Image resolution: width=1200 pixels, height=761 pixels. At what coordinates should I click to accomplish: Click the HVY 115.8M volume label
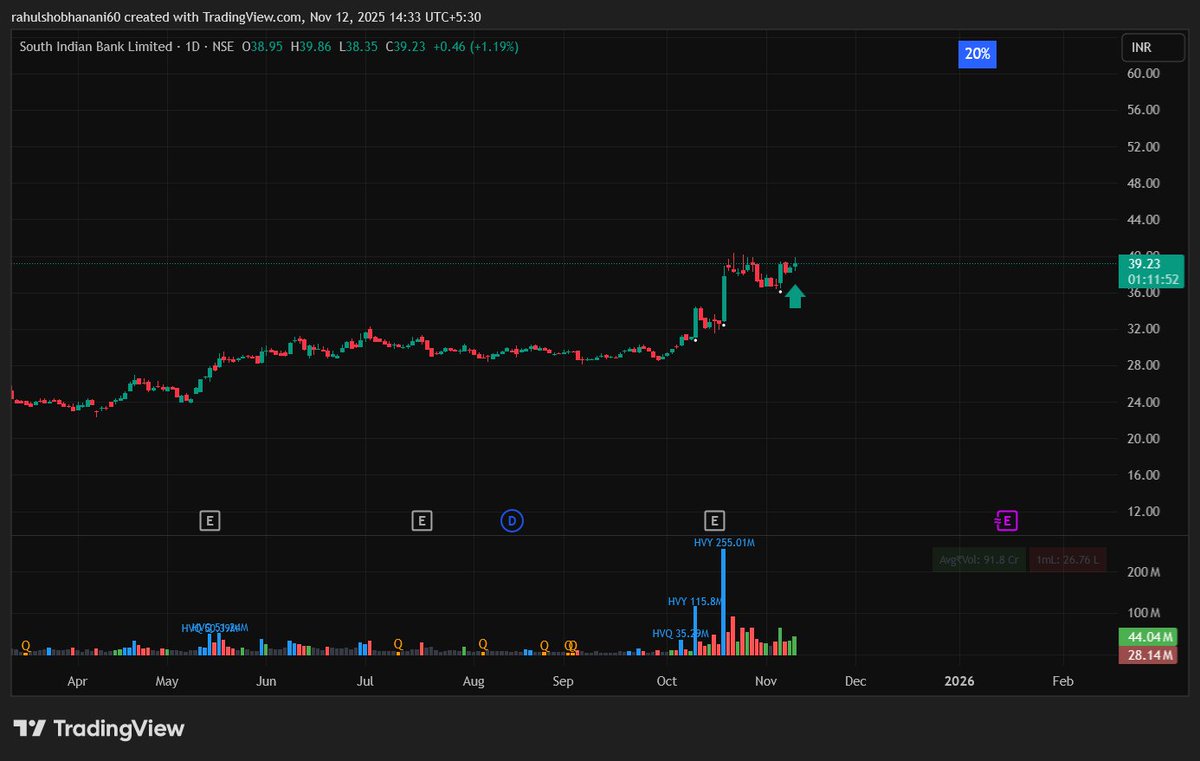pyautogui.click(x=694, y=602)
